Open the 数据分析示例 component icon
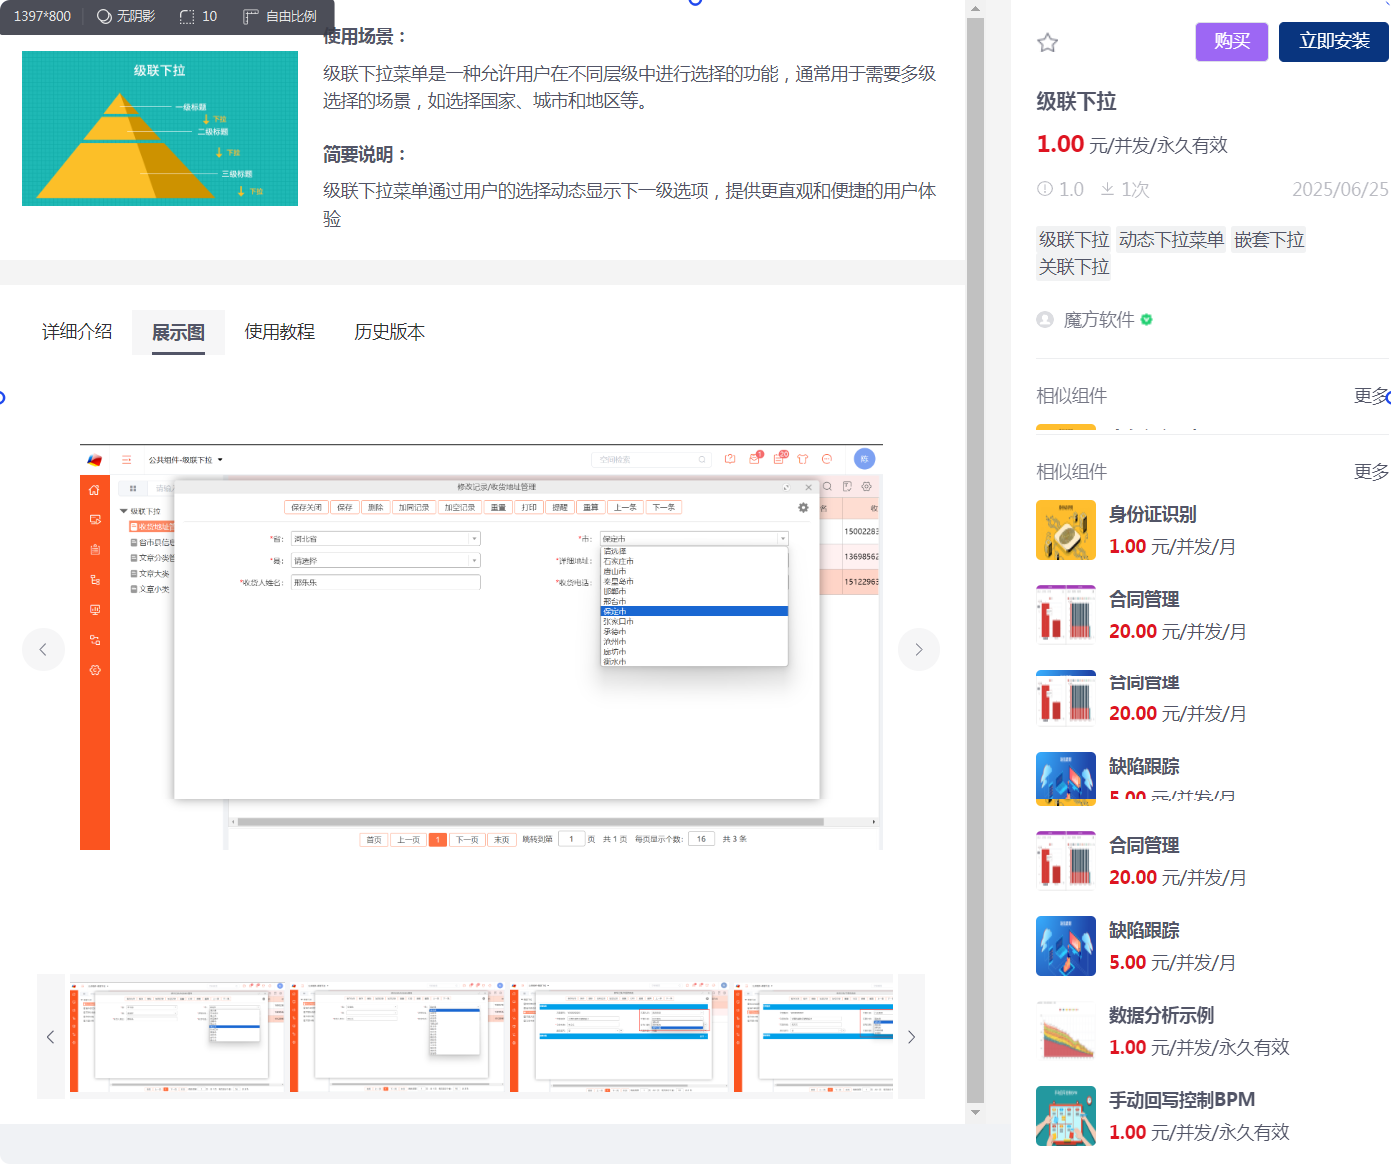 1066,1031
